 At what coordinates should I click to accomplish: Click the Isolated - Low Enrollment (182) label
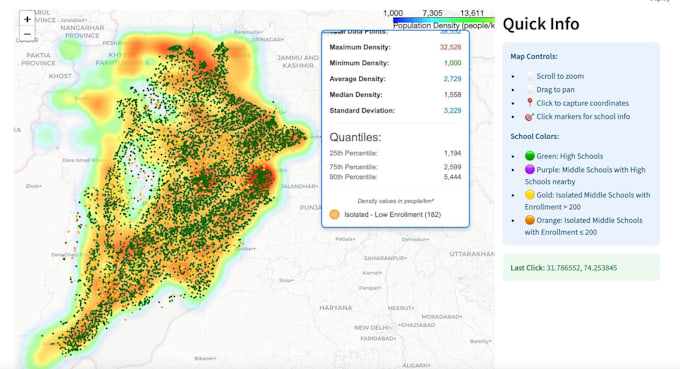pos(392,215)
